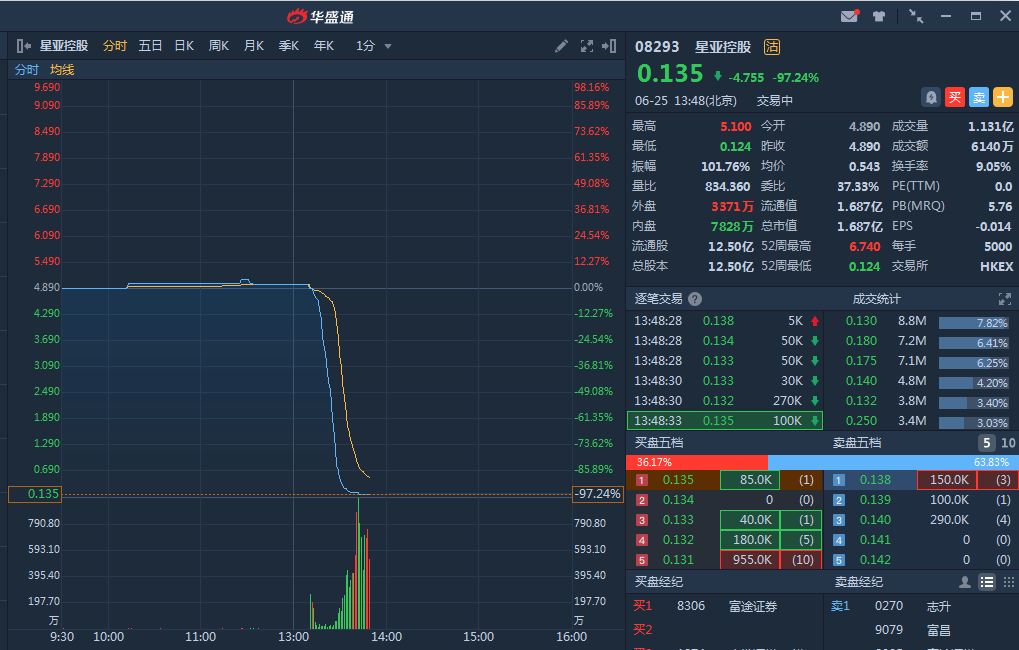Select tick row with 270K volume
This screenshot has width=1019, height=650.
coord(725,400)
